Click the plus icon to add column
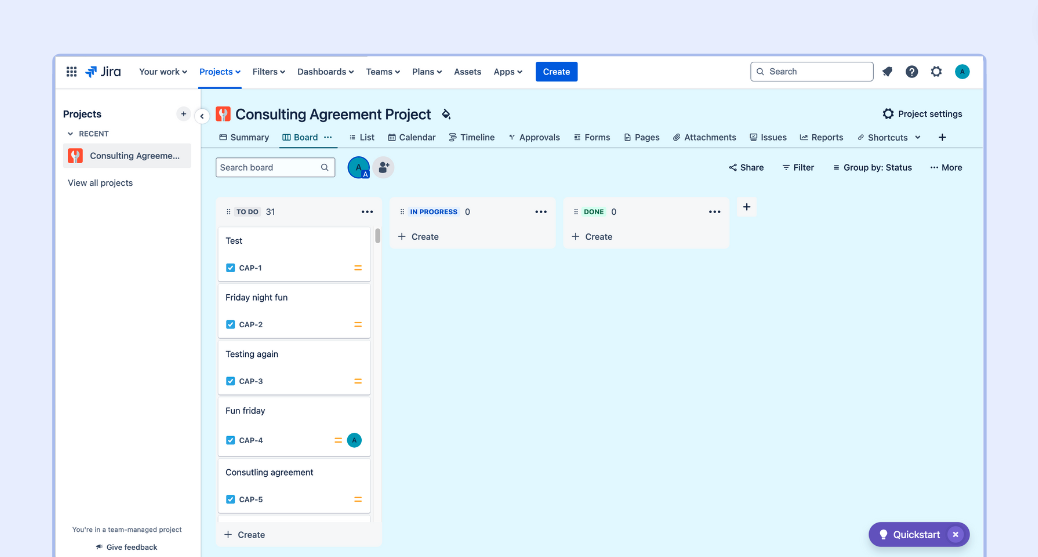 [x=746, y=207]
